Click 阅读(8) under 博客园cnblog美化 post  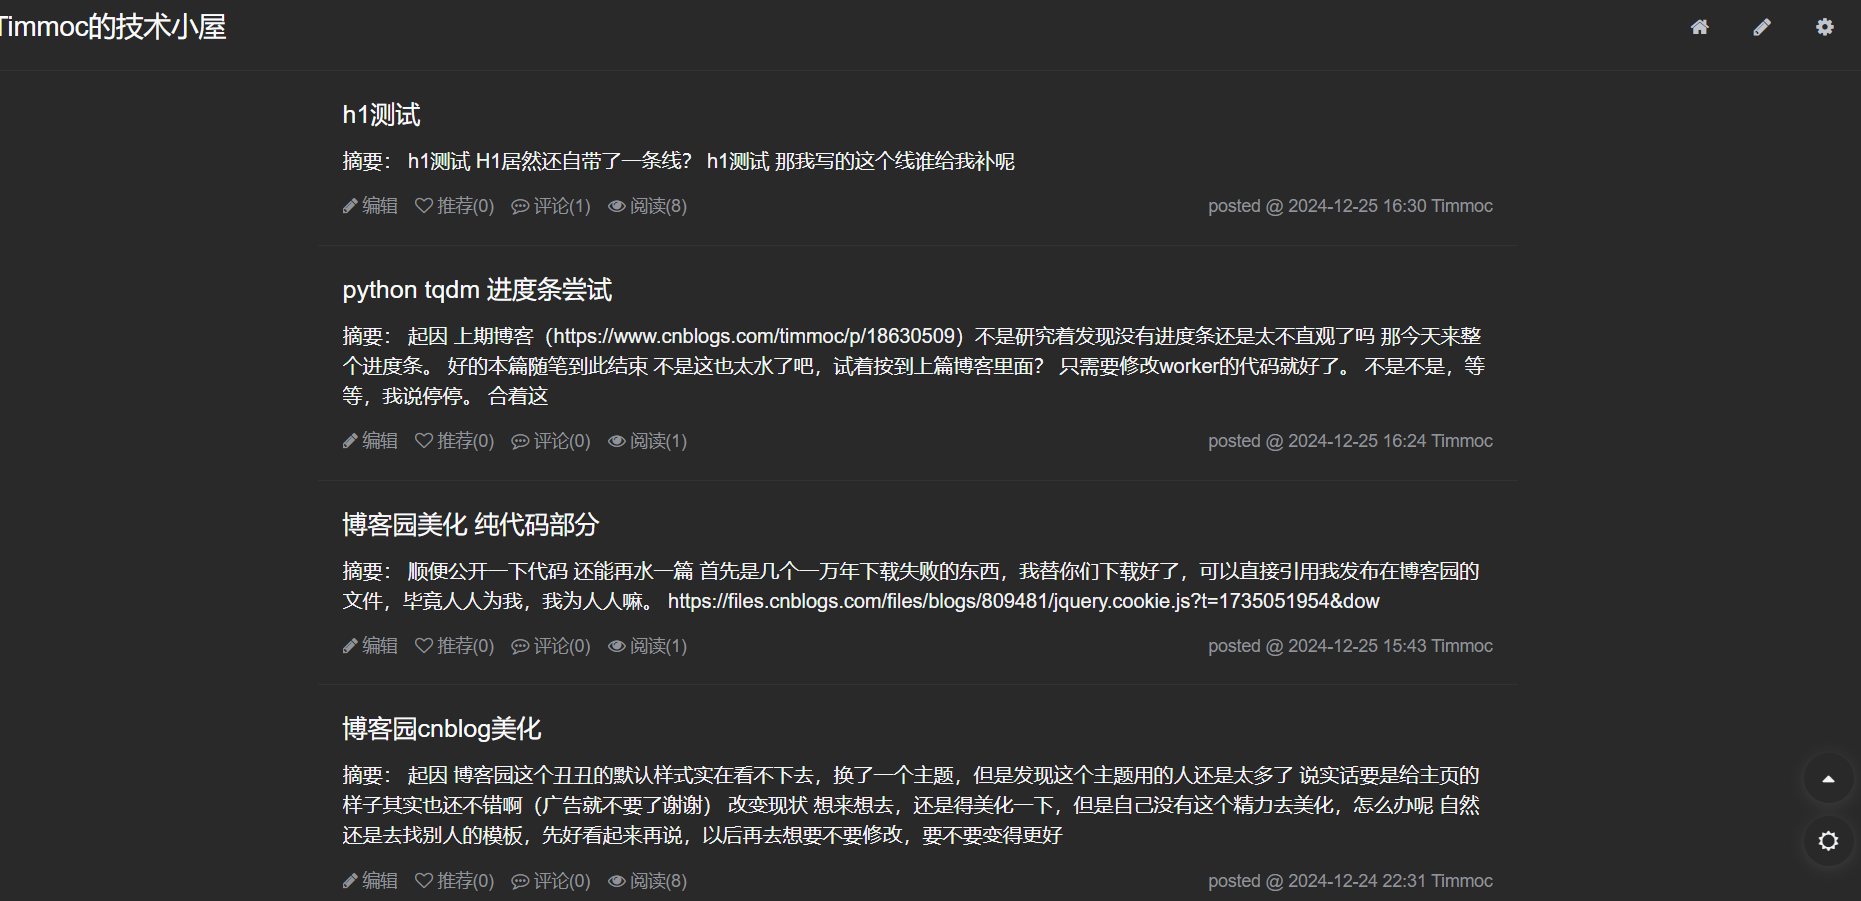tap(647, 881)
